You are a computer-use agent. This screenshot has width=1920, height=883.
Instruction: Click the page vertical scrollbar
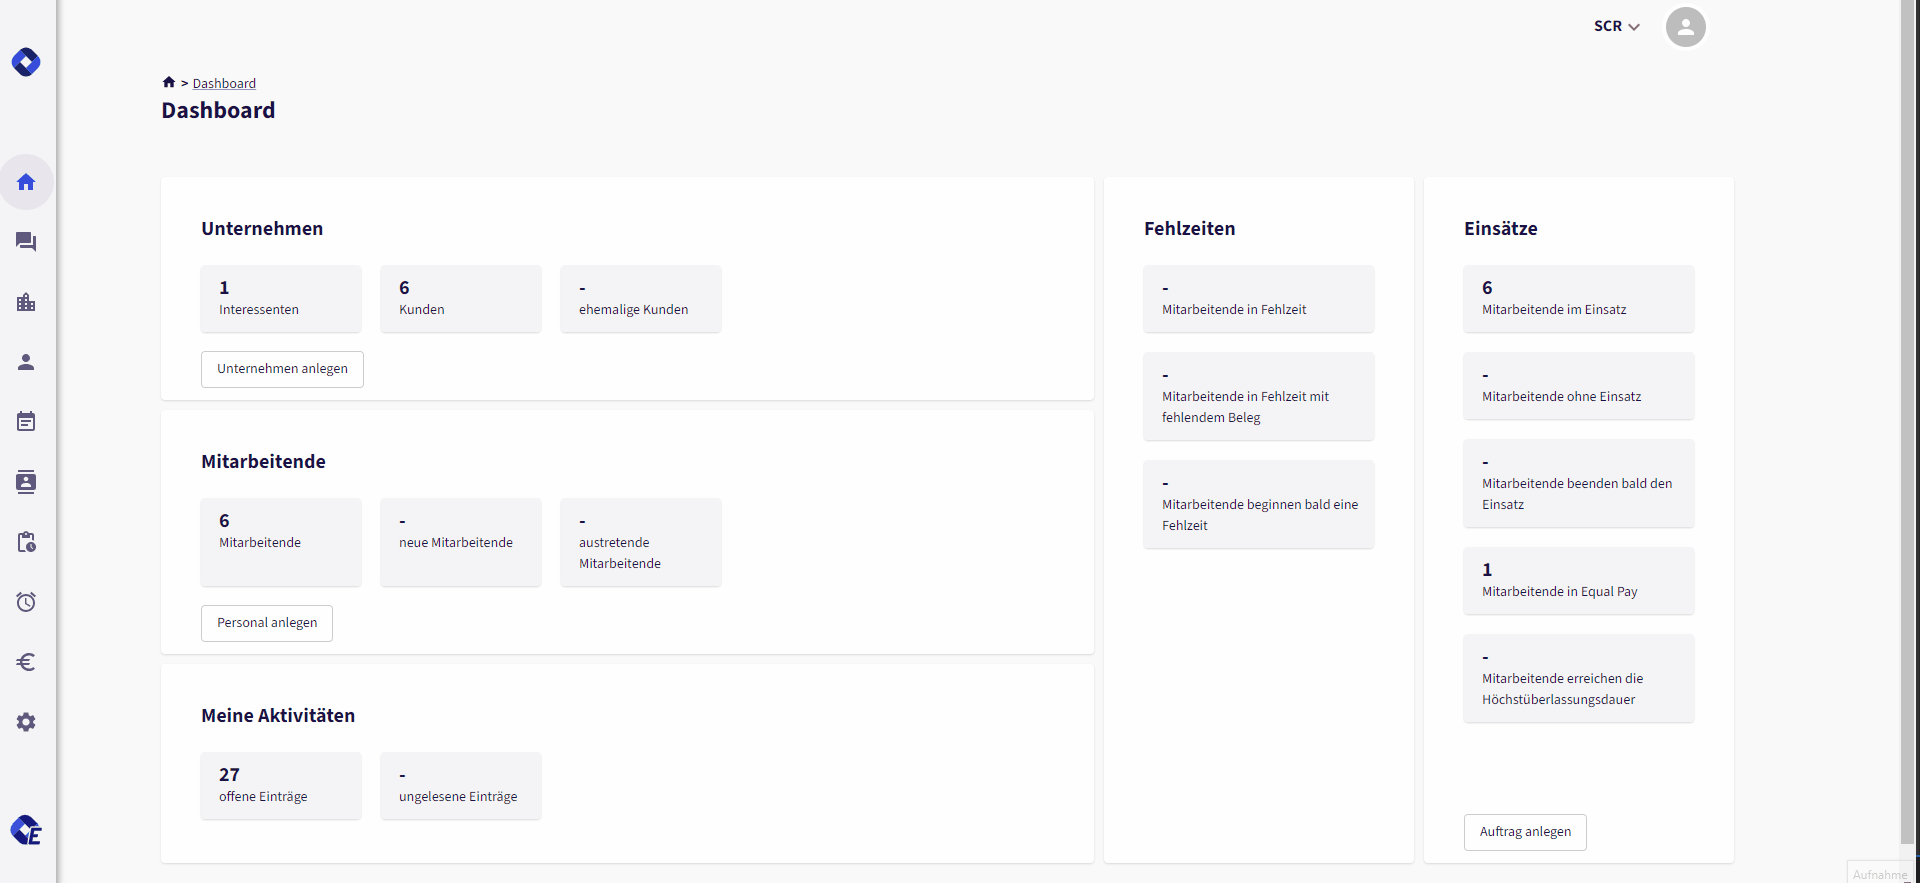coord(1909,420)
